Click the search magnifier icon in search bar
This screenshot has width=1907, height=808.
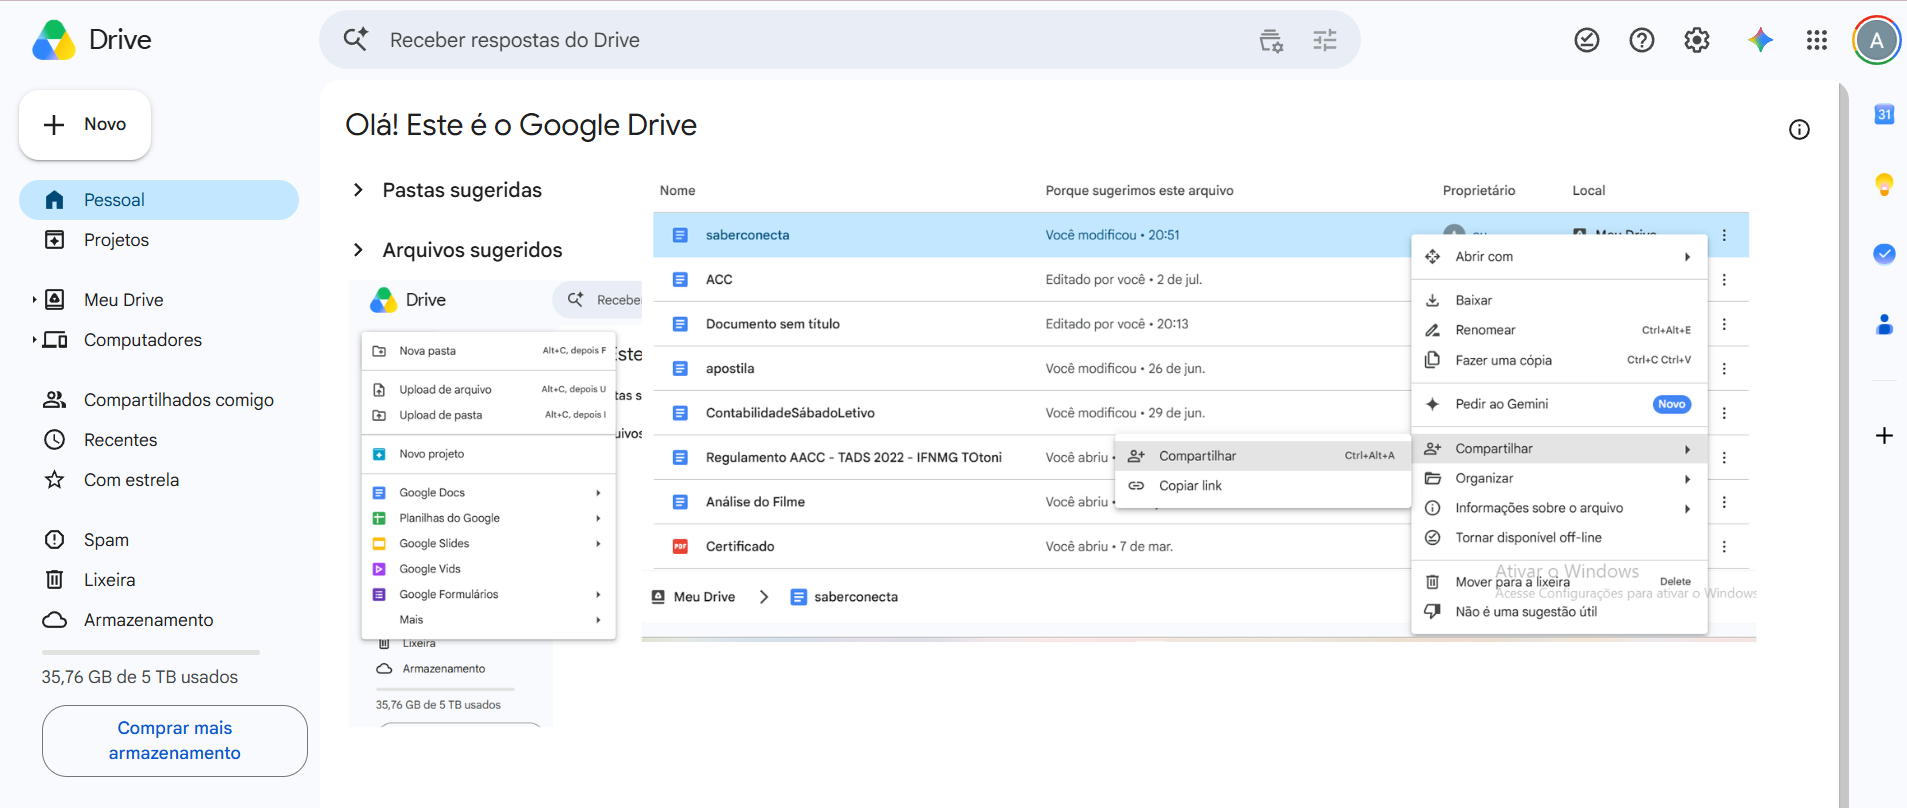click(356, 40)
